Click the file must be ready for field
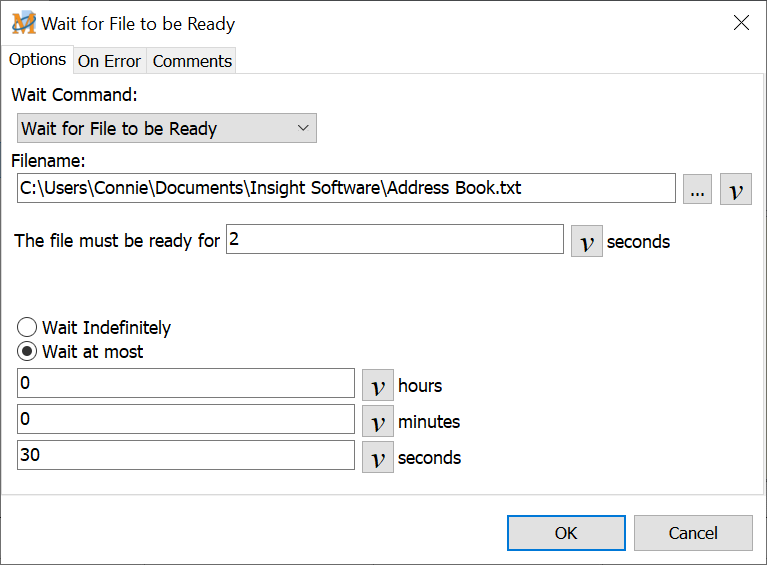Screen dimensions: 767x565 pos(394,240)
